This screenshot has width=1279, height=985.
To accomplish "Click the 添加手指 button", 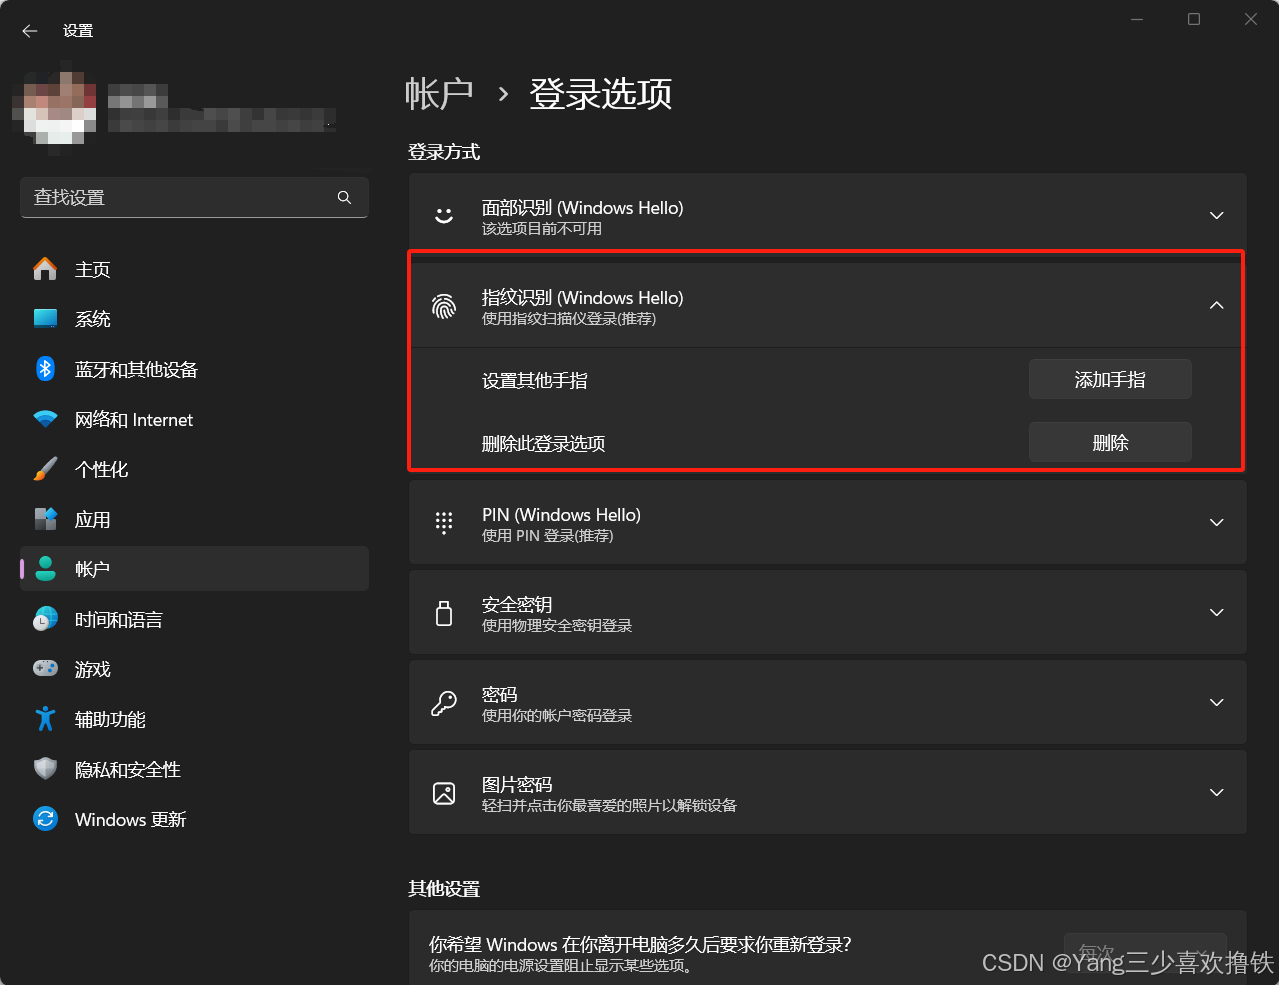I will [x=1110, y=379].
